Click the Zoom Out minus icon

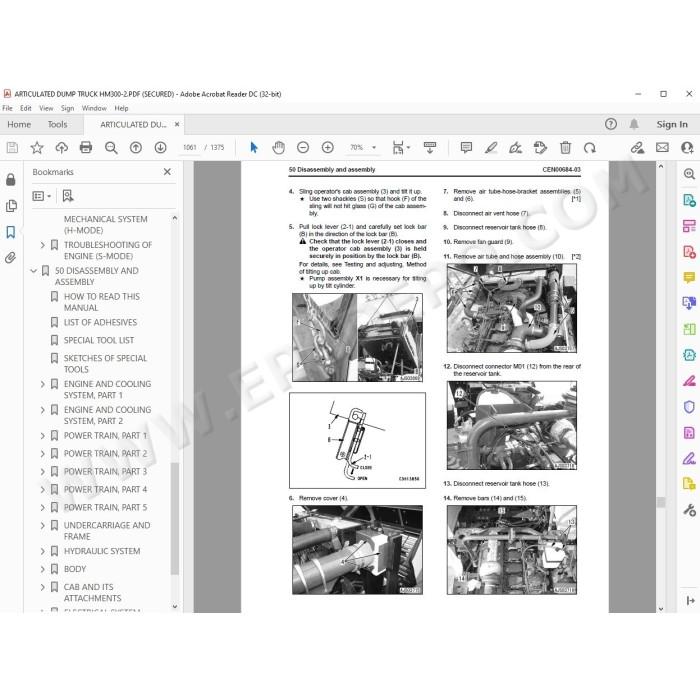303,147
